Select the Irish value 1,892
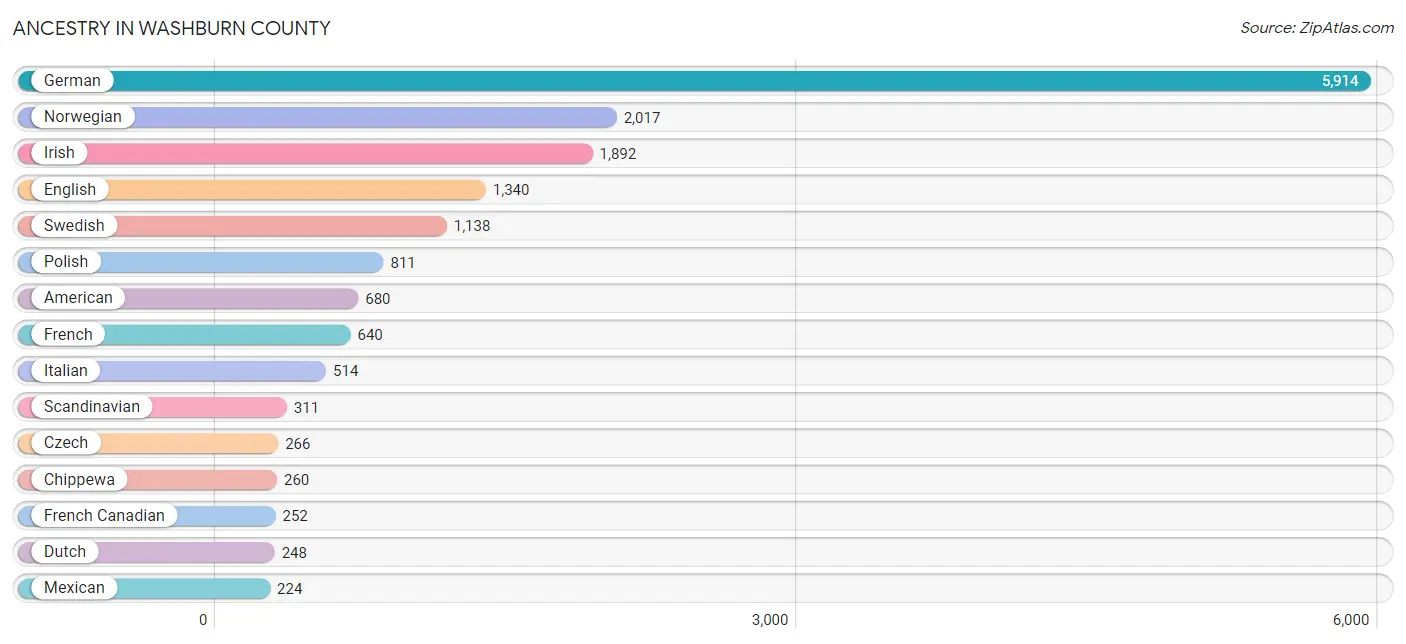The width and height of the screenshot is (1406, 644). click(618, 154)
